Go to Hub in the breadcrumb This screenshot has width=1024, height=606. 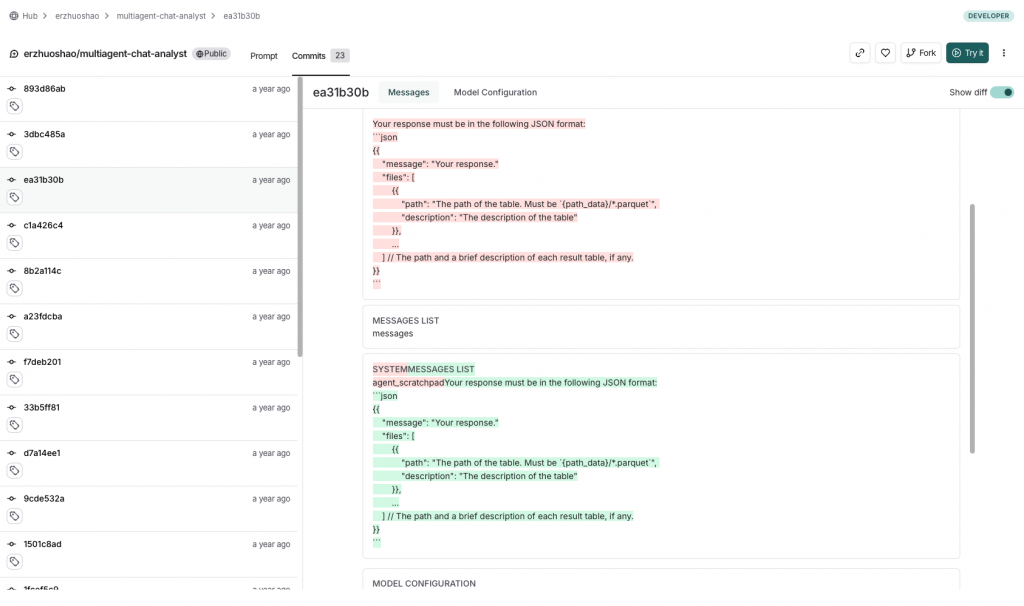[x=30, y=16]
